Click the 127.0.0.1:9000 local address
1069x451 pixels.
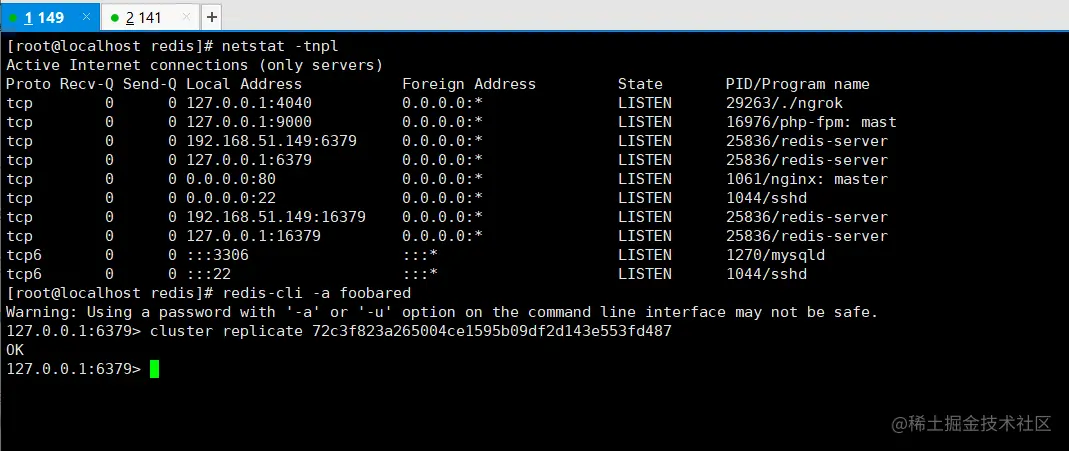(x=249, y=123)
